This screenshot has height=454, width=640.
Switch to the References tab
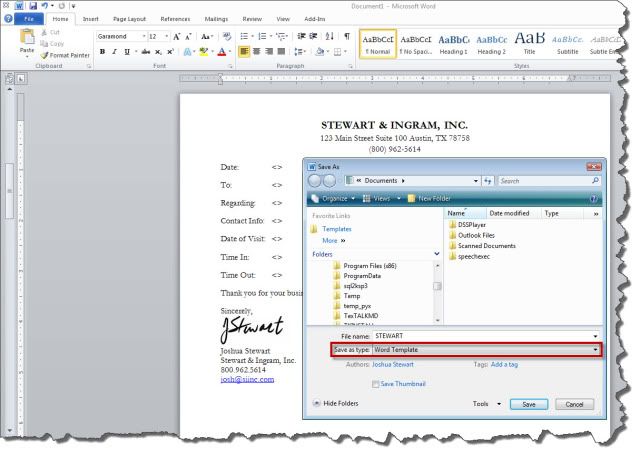175,19
